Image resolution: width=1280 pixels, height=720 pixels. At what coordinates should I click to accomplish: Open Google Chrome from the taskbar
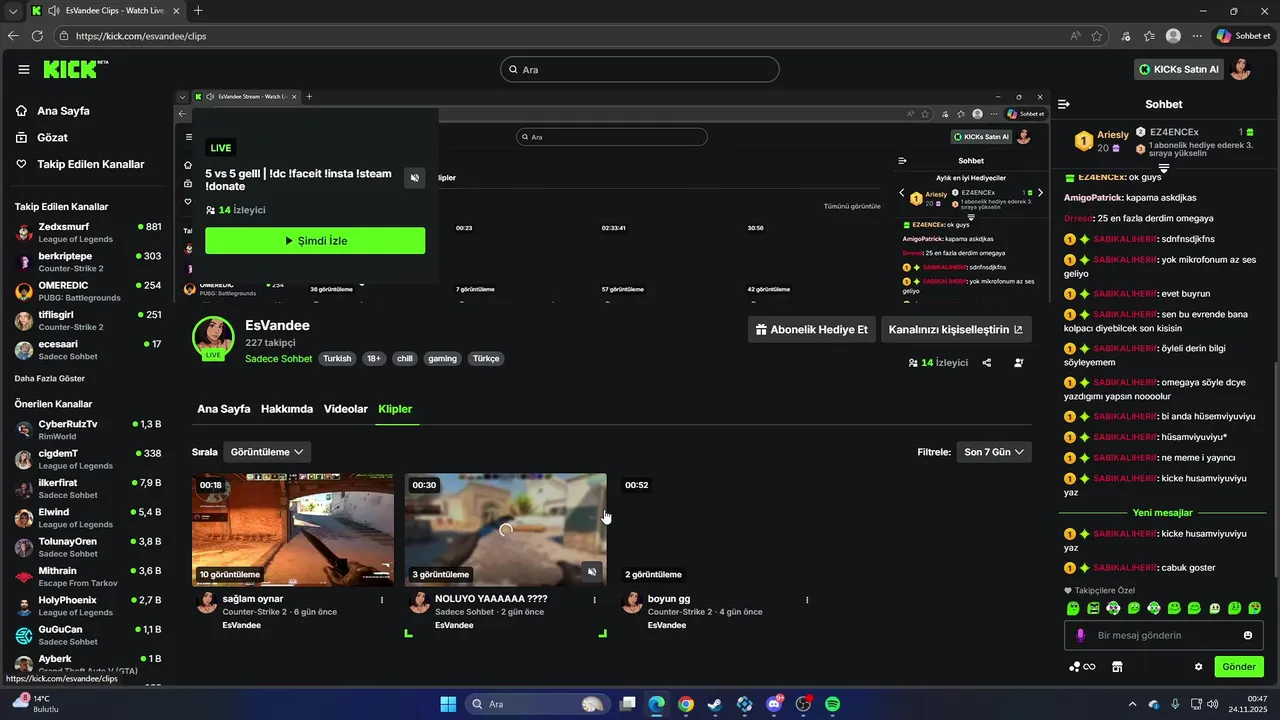coord(685,704)
